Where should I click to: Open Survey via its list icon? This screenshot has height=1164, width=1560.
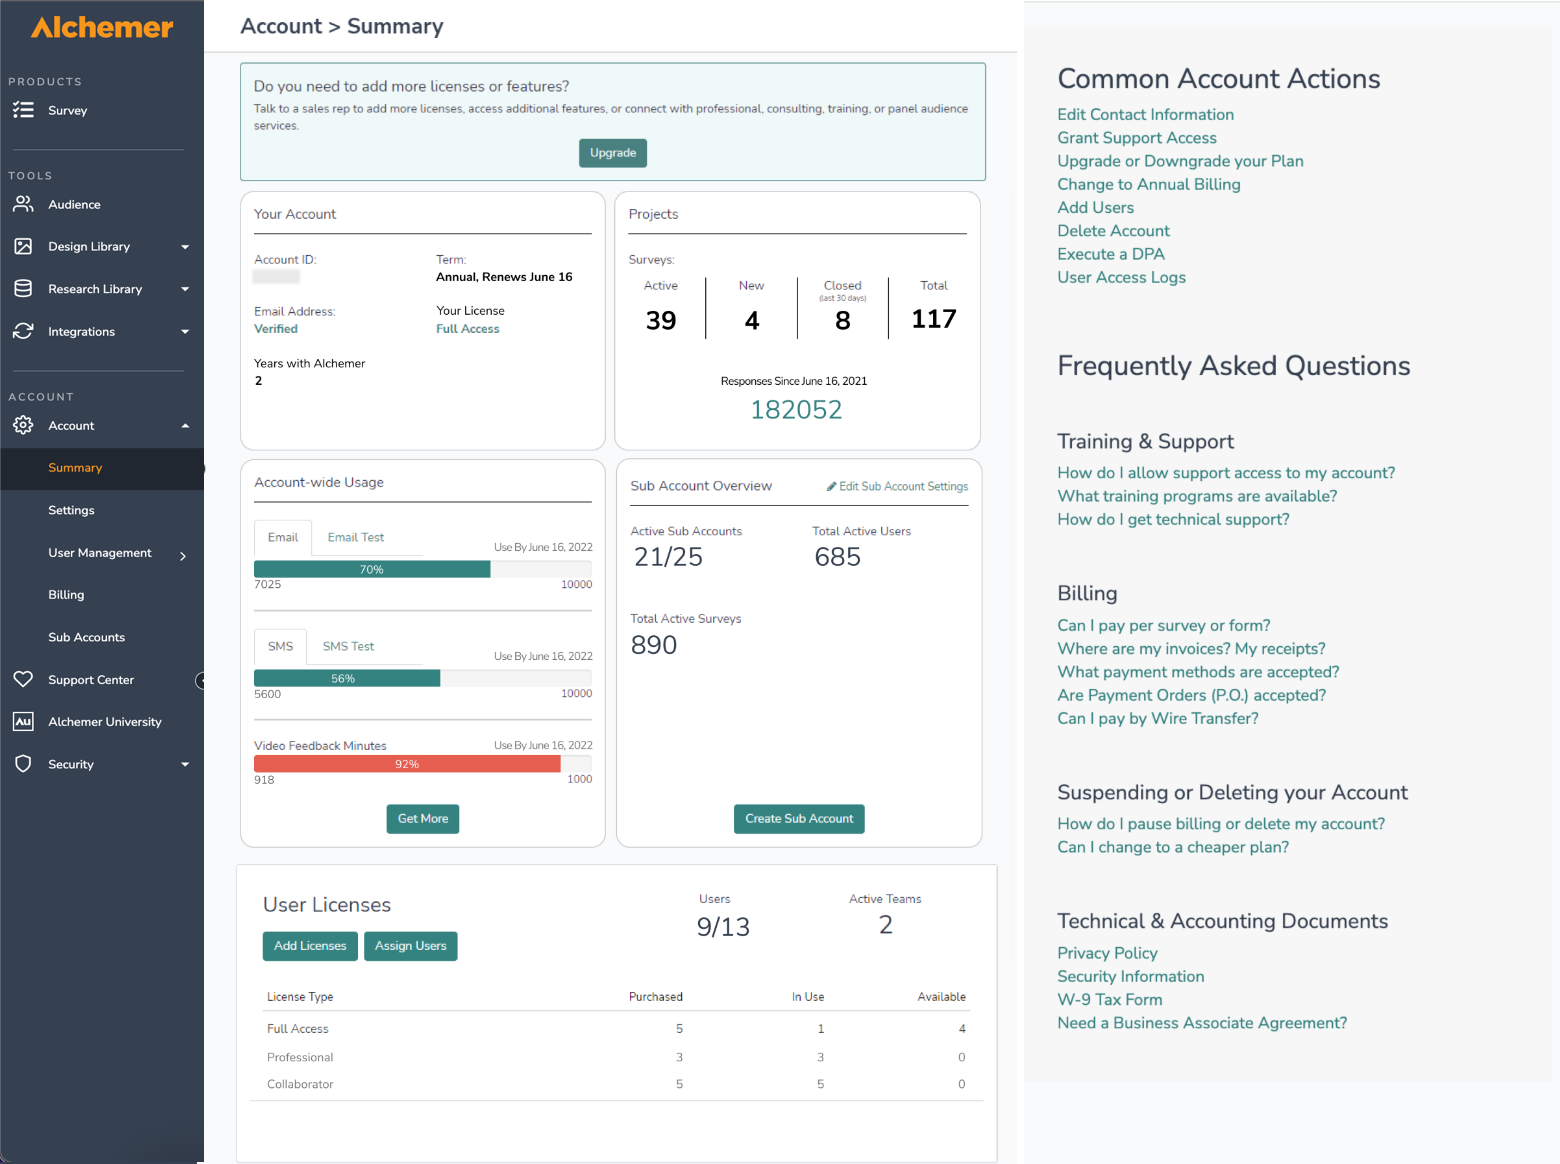pyautogui.click(x=23, y=110)
